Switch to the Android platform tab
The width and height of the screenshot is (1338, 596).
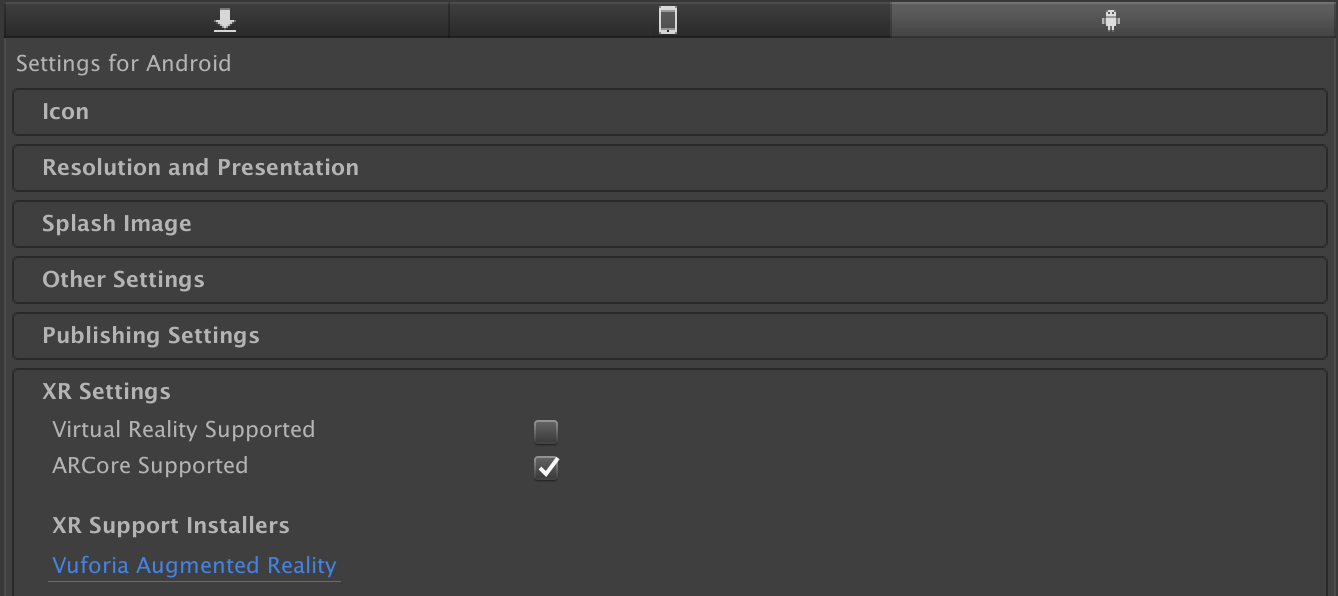pos(1111,19)
